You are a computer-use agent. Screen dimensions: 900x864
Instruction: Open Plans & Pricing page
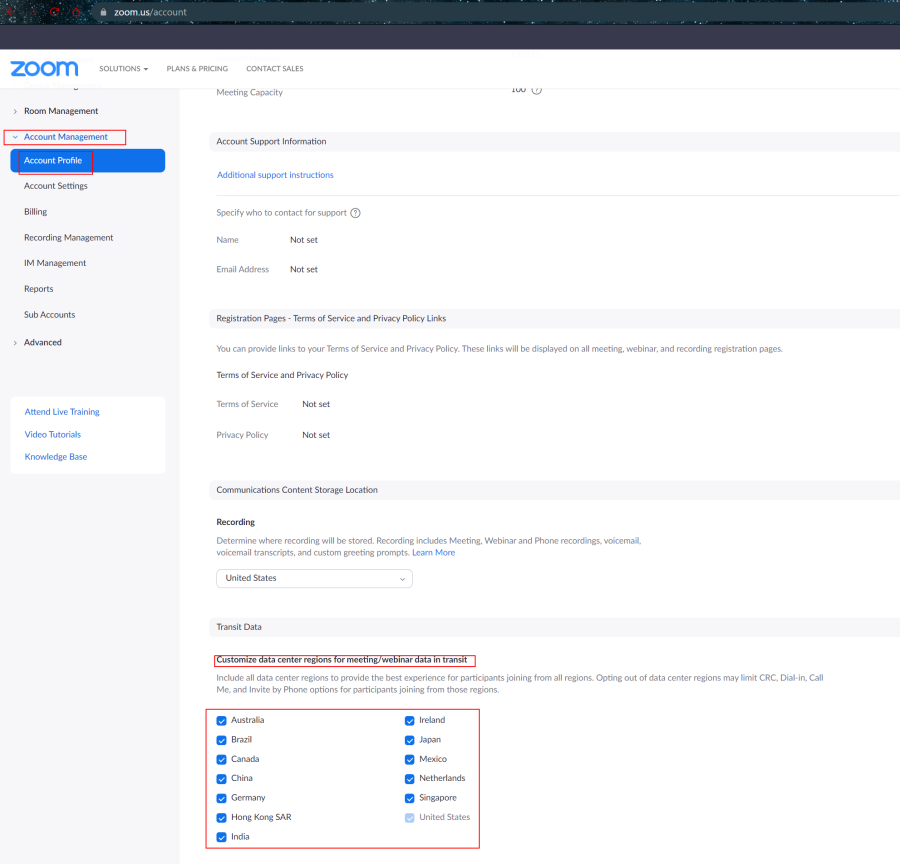pos(197,68)
